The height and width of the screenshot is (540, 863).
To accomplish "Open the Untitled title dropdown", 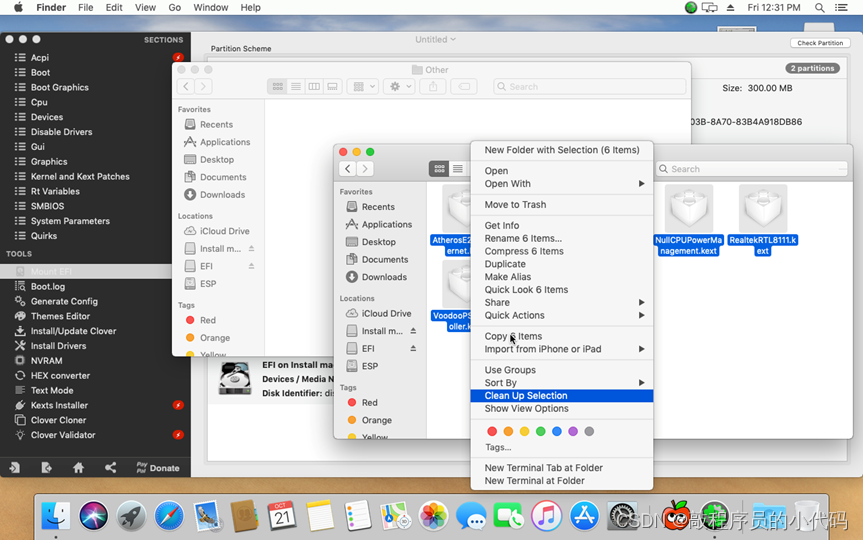I will click(x=435, y=39).
